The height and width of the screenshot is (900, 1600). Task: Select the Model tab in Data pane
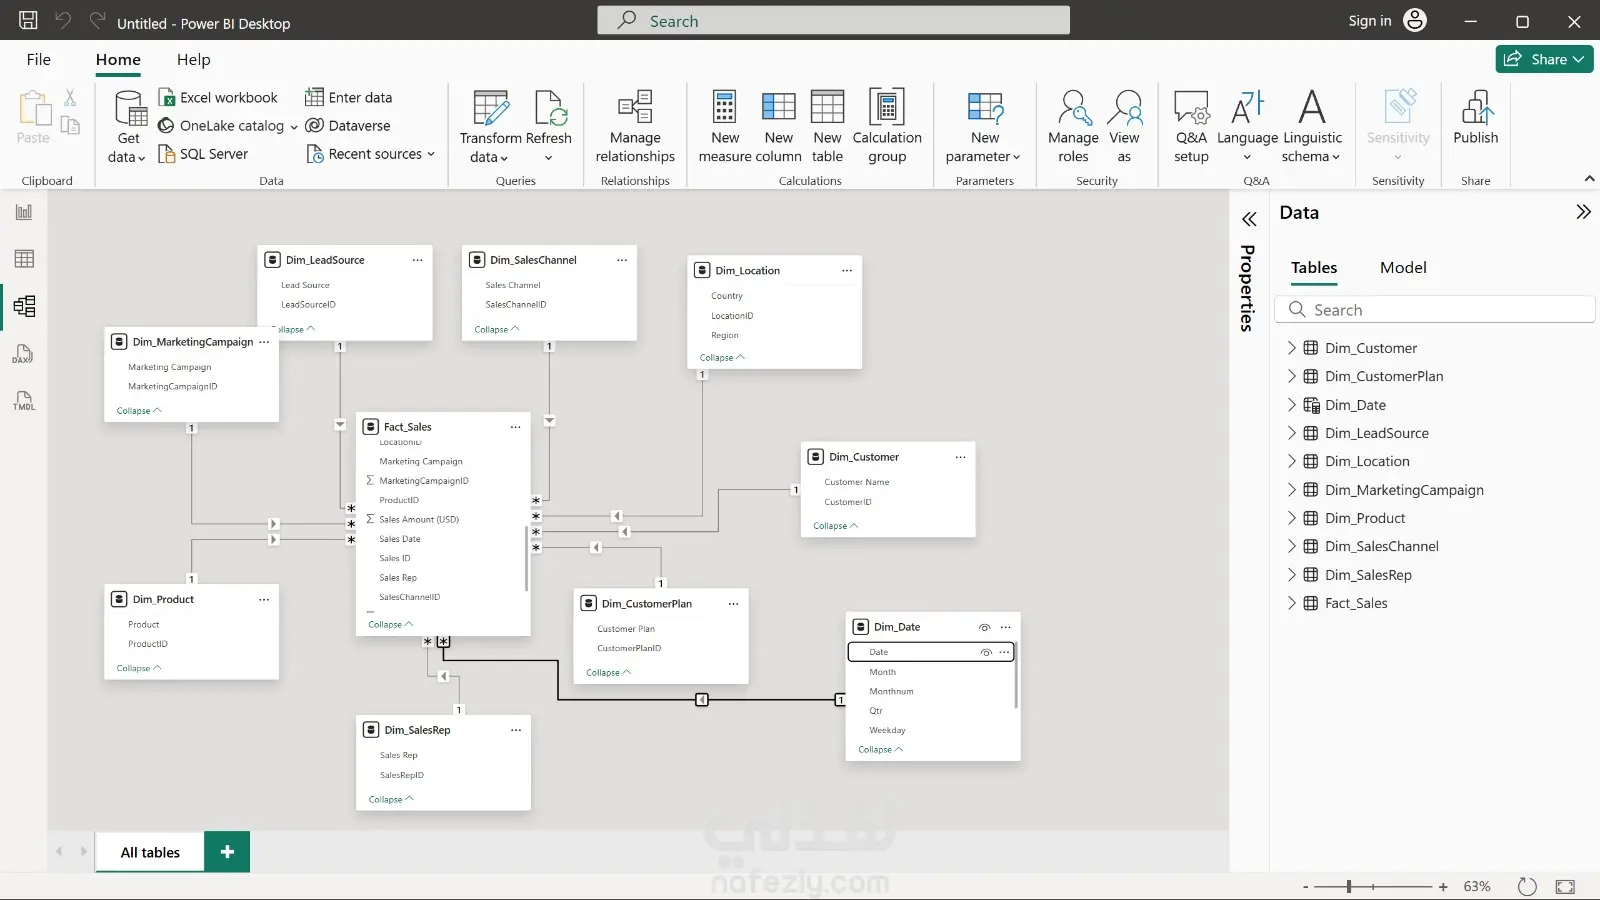(x=1403, y=268)
